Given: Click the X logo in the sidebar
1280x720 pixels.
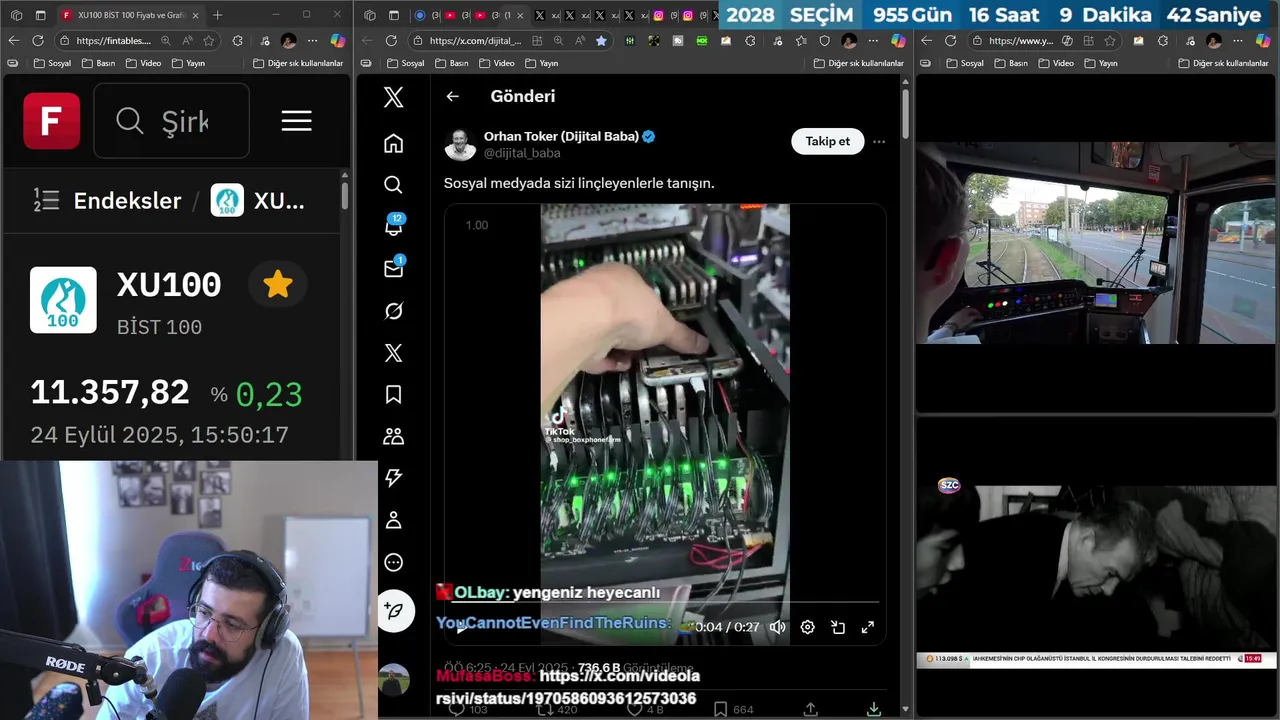Looking at the screenshot, I should click(x=394, y=97).
